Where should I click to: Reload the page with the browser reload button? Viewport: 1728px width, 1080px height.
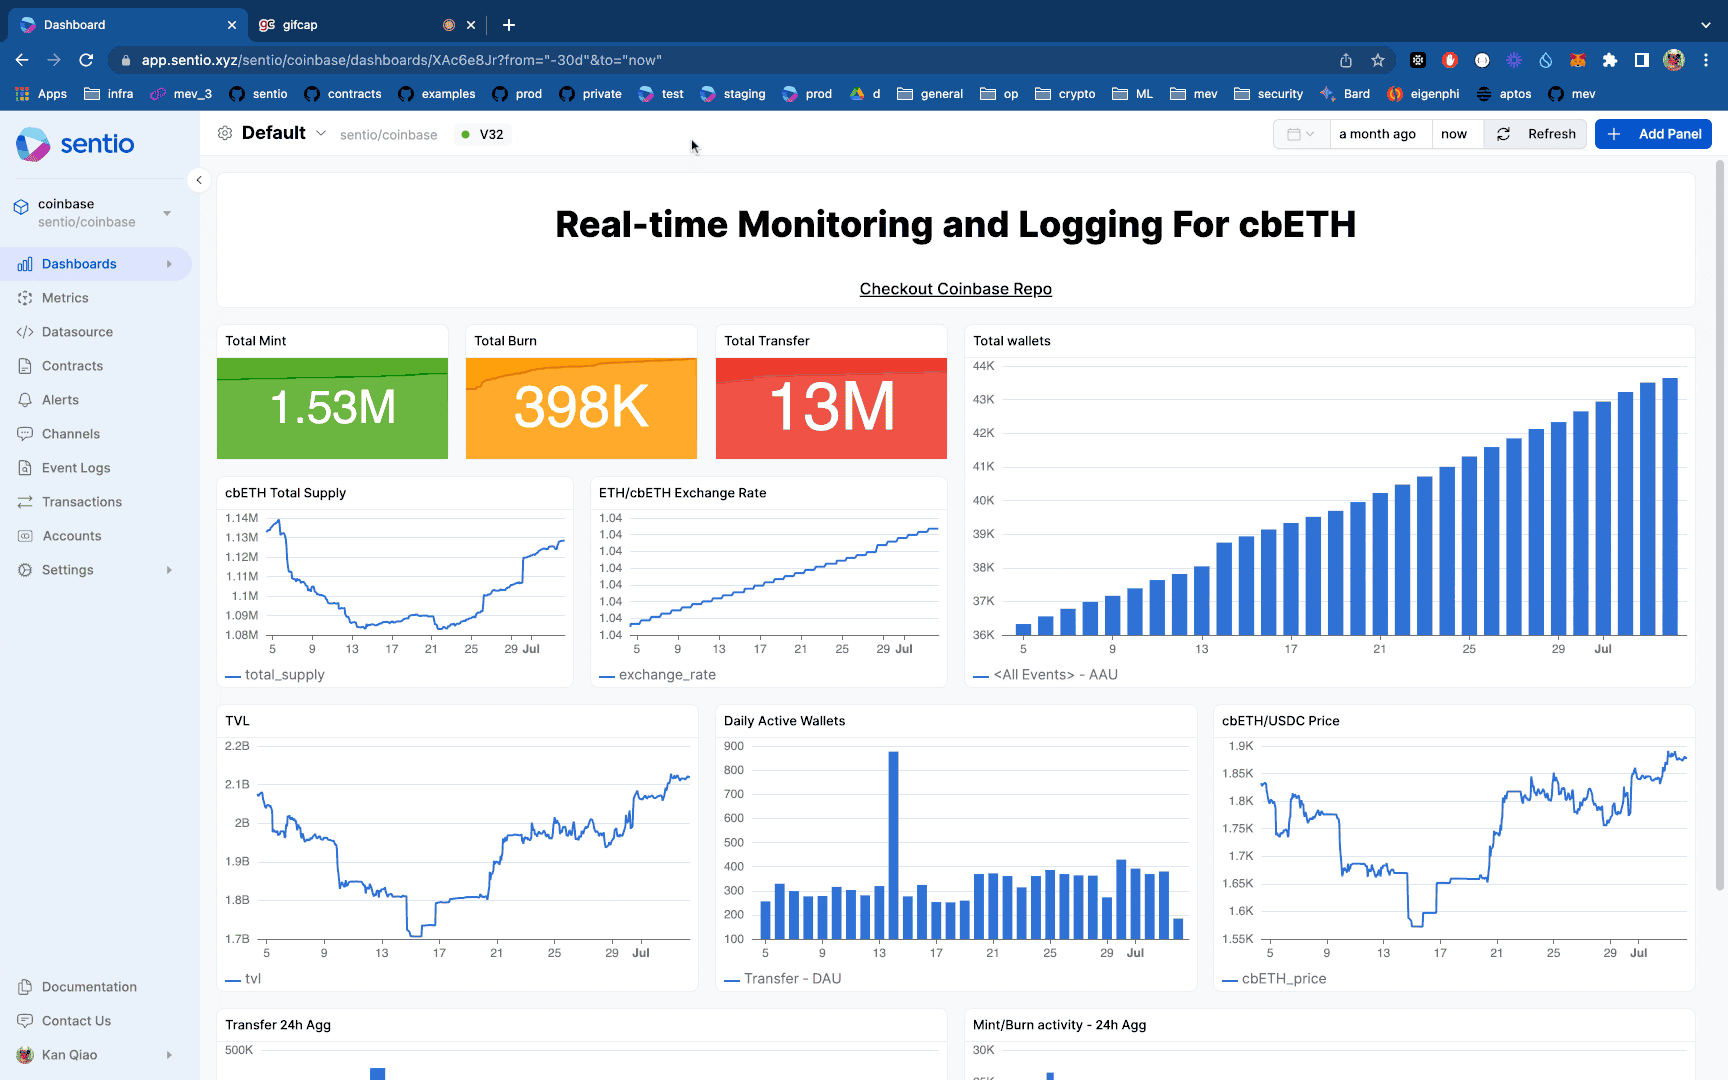click(x=86, y=60)
